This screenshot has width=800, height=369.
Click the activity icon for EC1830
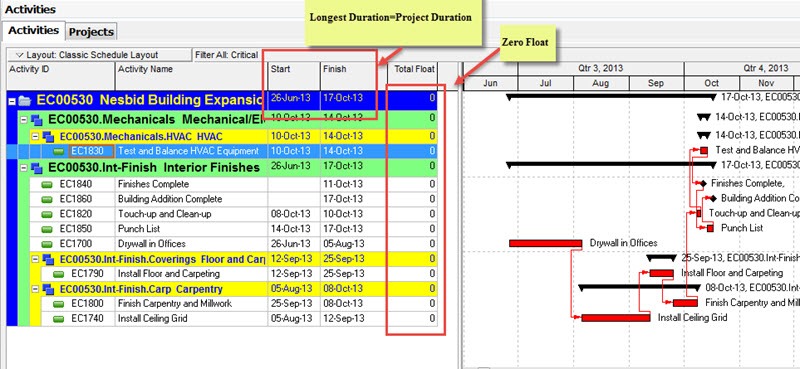pos(59,151)
